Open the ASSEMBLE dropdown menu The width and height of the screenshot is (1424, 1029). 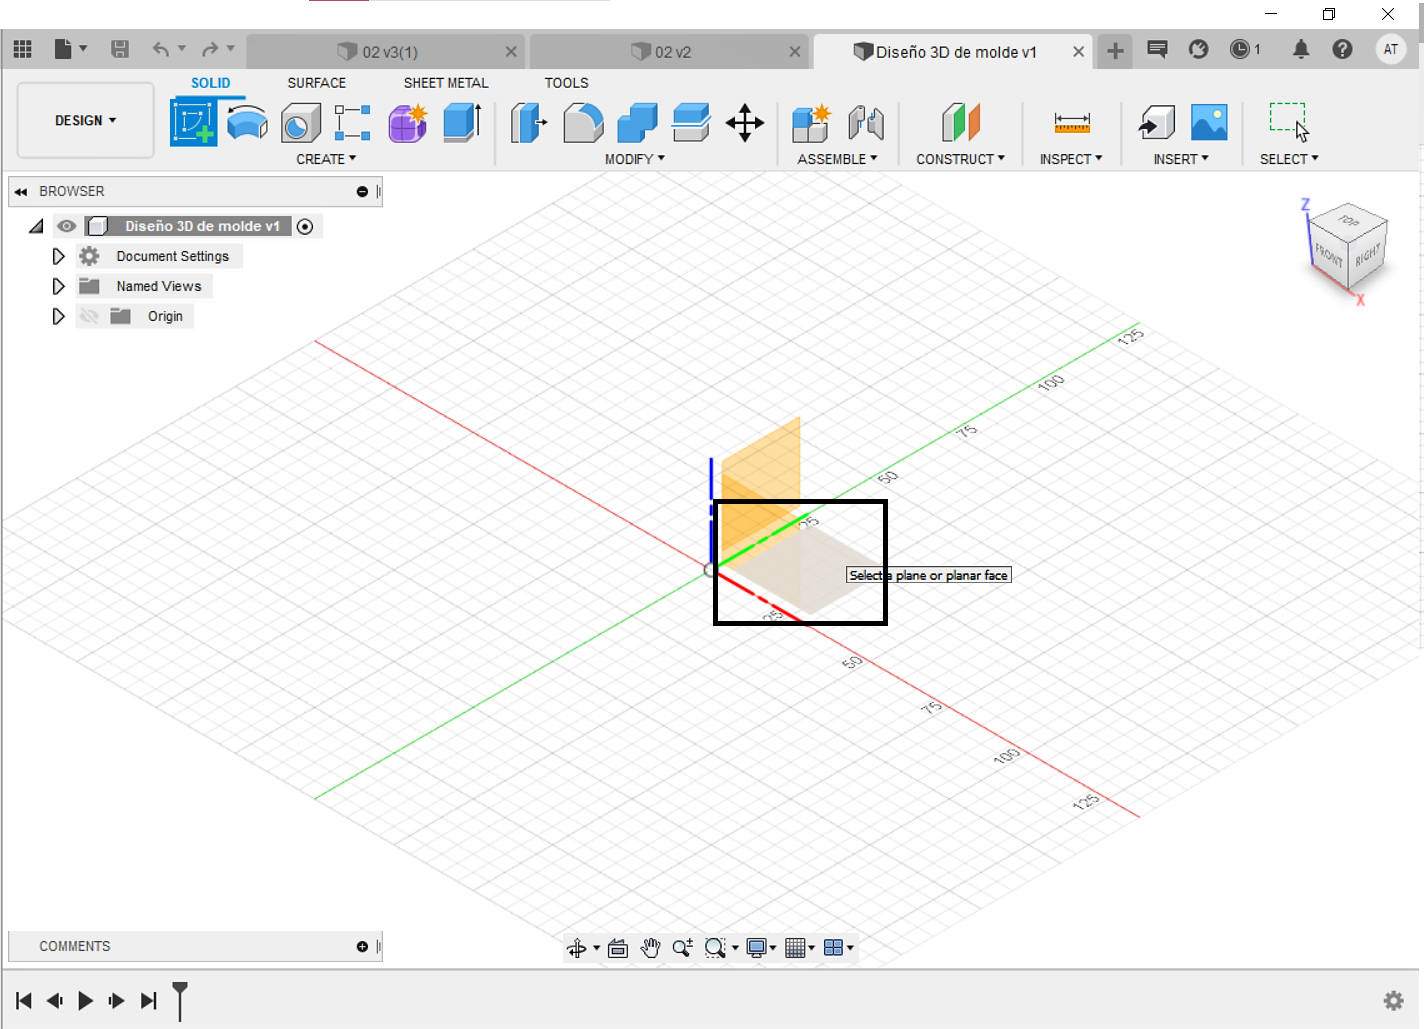(837, 159)
